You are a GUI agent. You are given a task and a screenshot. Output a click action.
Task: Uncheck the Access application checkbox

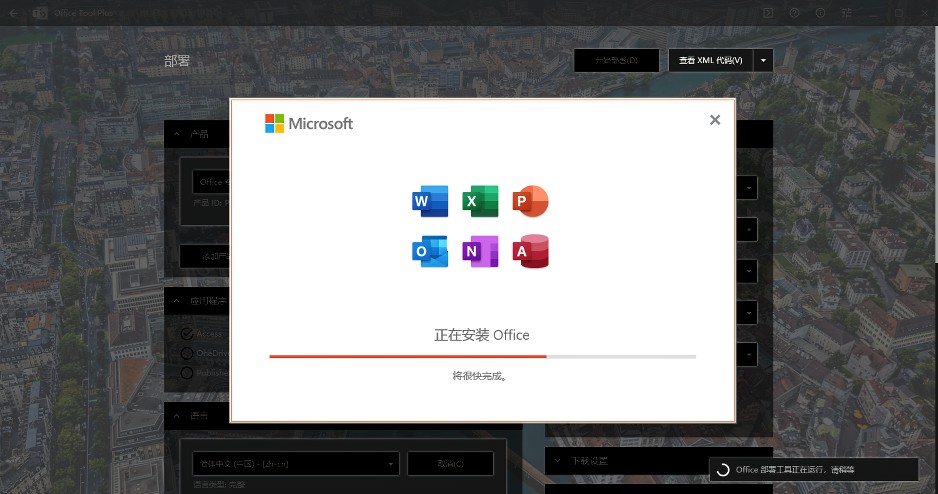[x=187, y=334]
